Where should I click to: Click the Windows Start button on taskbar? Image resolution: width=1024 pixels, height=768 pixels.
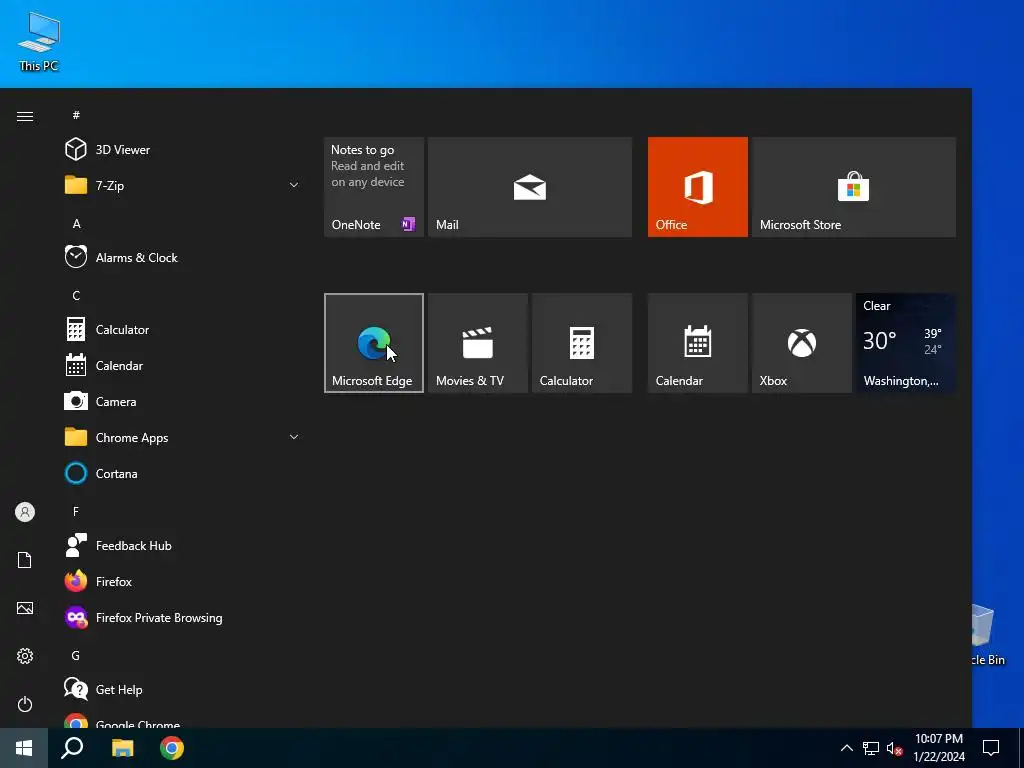[x=24, y=748]
